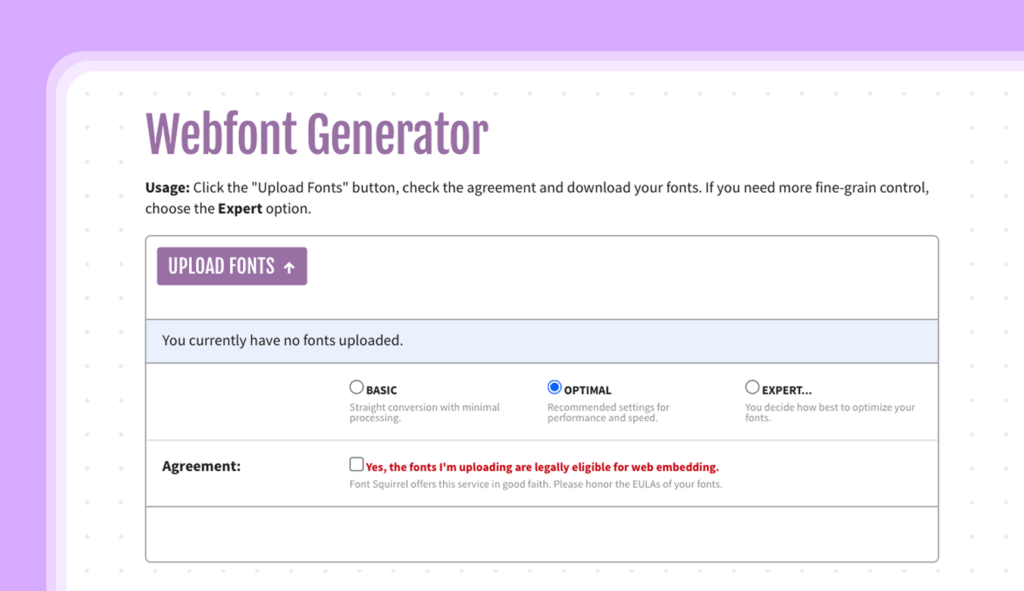Expand the Expert... options section

[786, 388]
